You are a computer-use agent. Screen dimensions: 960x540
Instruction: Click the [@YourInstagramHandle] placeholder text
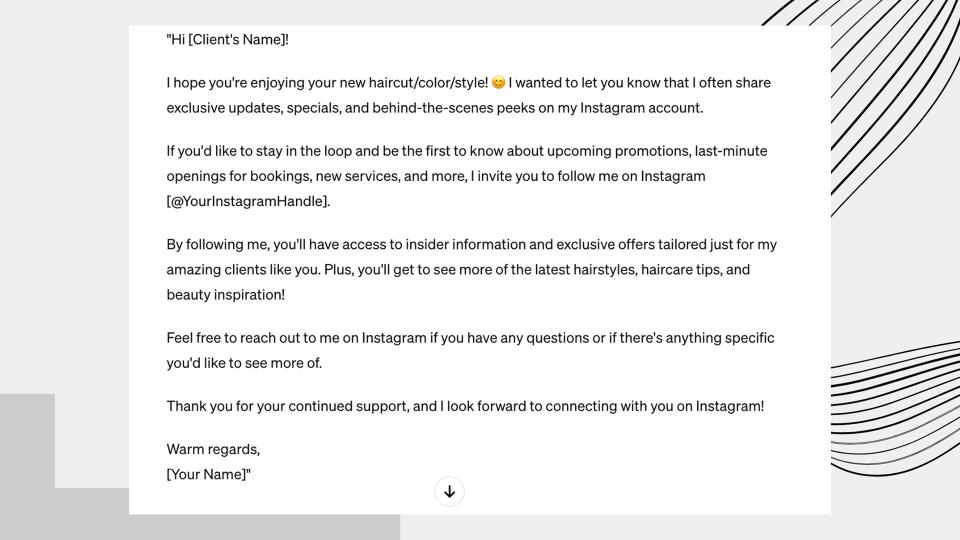(248, 201)
